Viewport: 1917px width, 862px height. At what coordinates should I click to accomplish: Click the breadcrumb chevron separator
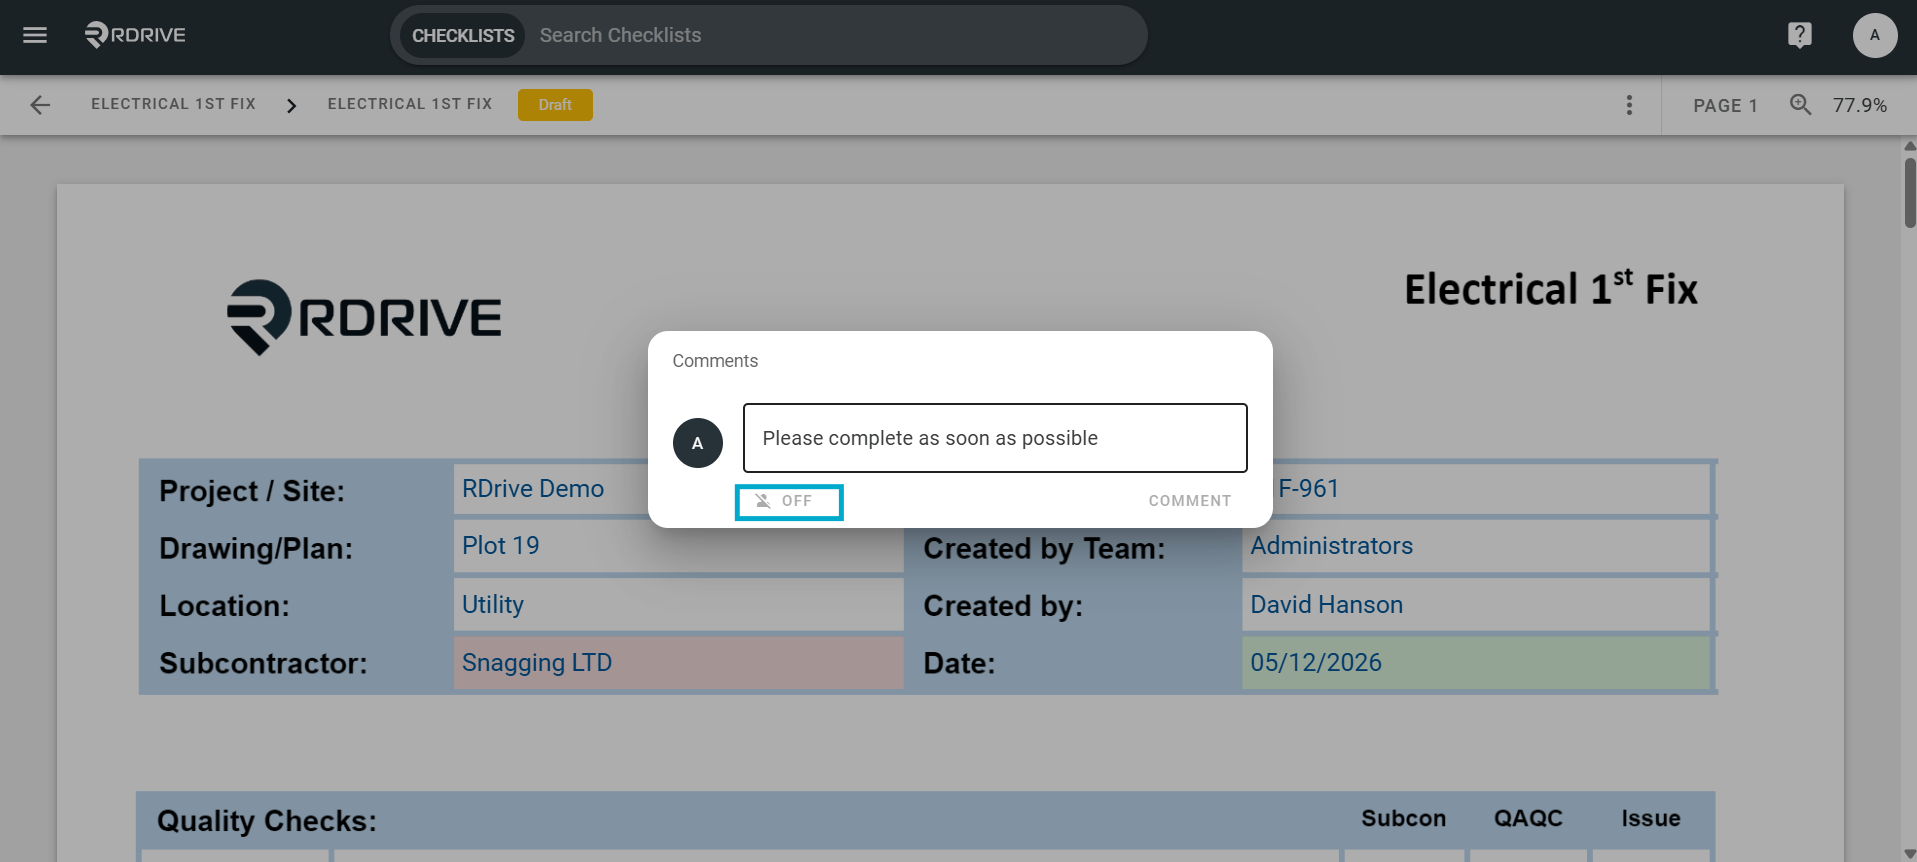coord(291,105)
